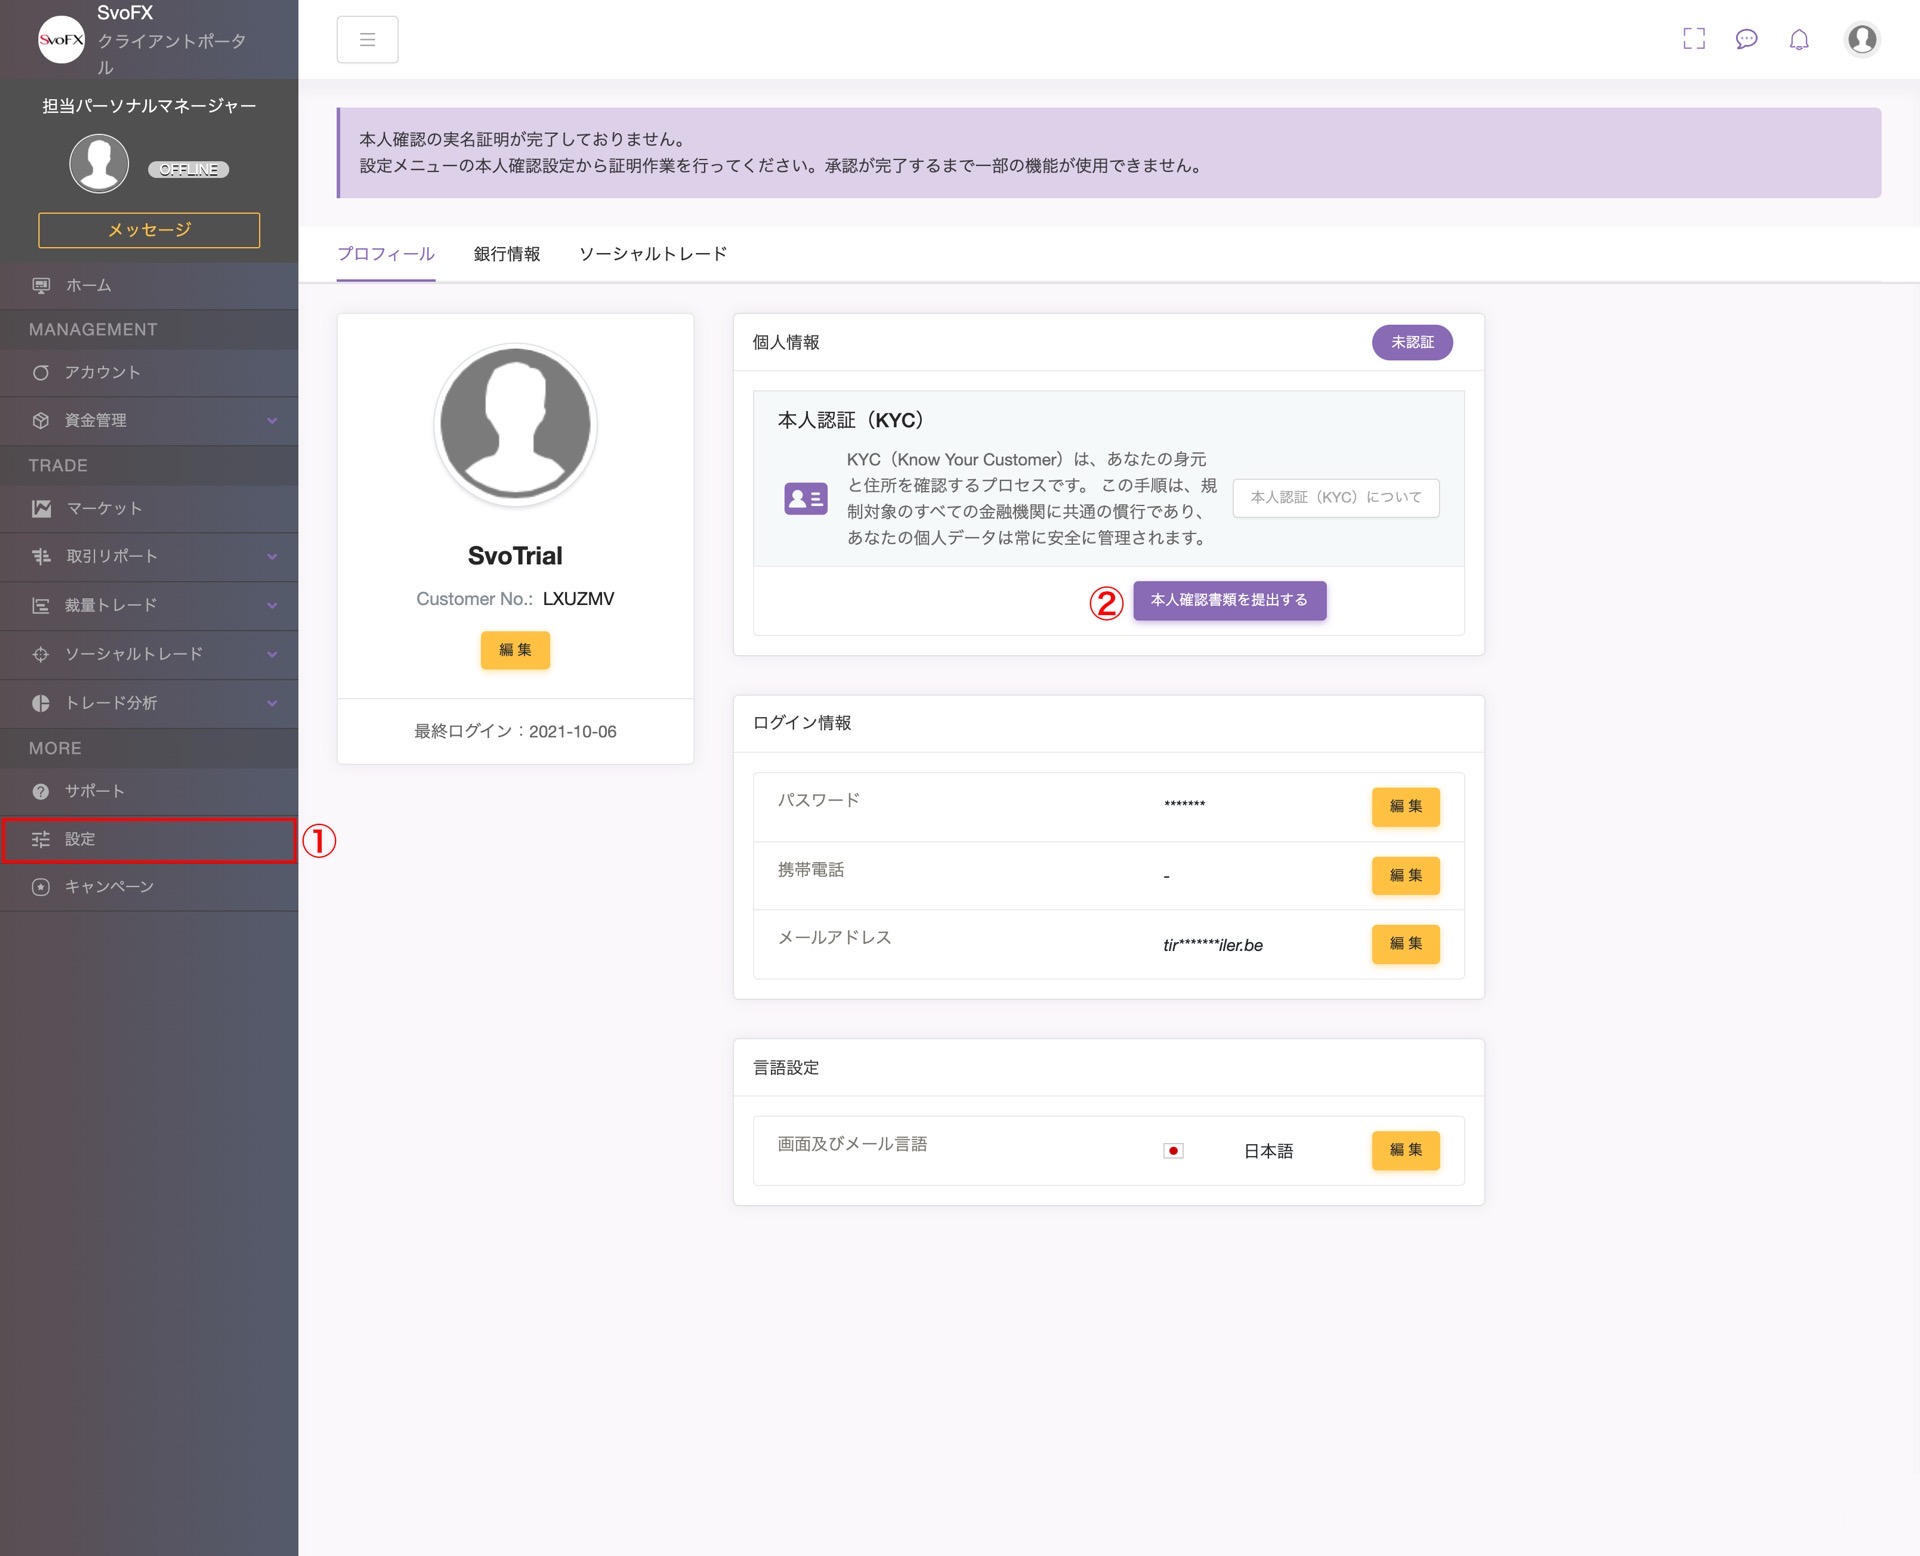Image resolution: width=1920 pixels, height=1556 pixels.
Task: Click the トレード分析 pie icon
Action: pos(41,704)
